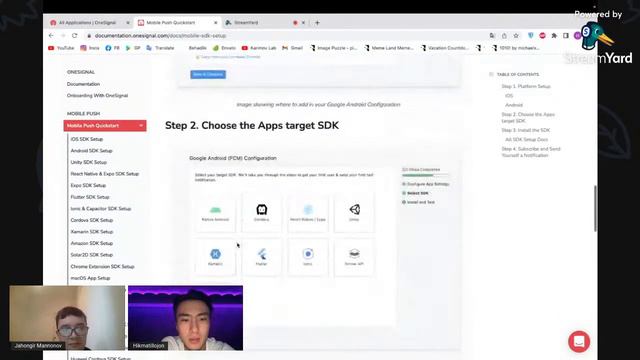The width and height of the screenshot is (640, 360).
Task: Close the All Applications OneSignal tab
Action: click(x=128, y=23)
